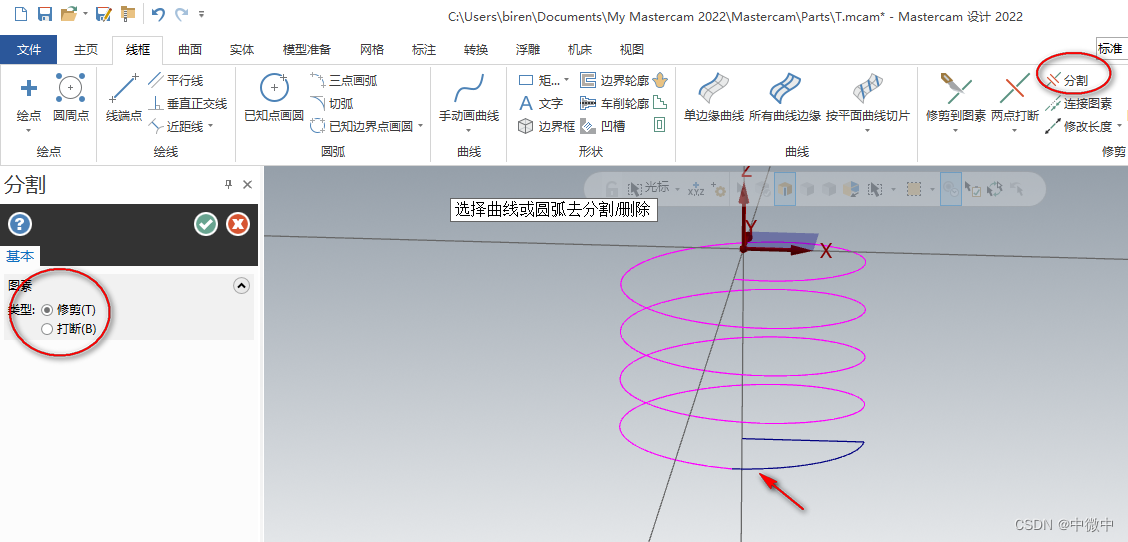The width and height of the screenshot is (1128, 542).
Task: Expand the 绘点 dropdown arrow
Action: coord(29,131)
